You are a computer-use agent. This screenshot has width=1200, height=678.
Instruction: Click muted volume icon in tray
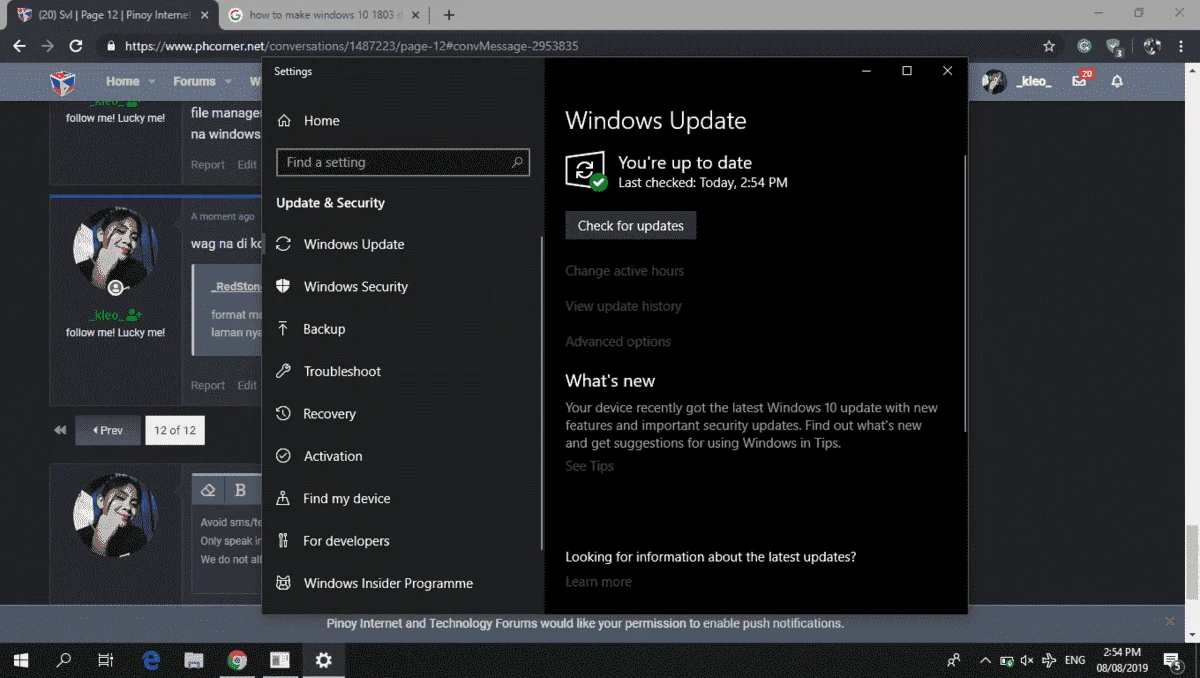(1027, 661)
